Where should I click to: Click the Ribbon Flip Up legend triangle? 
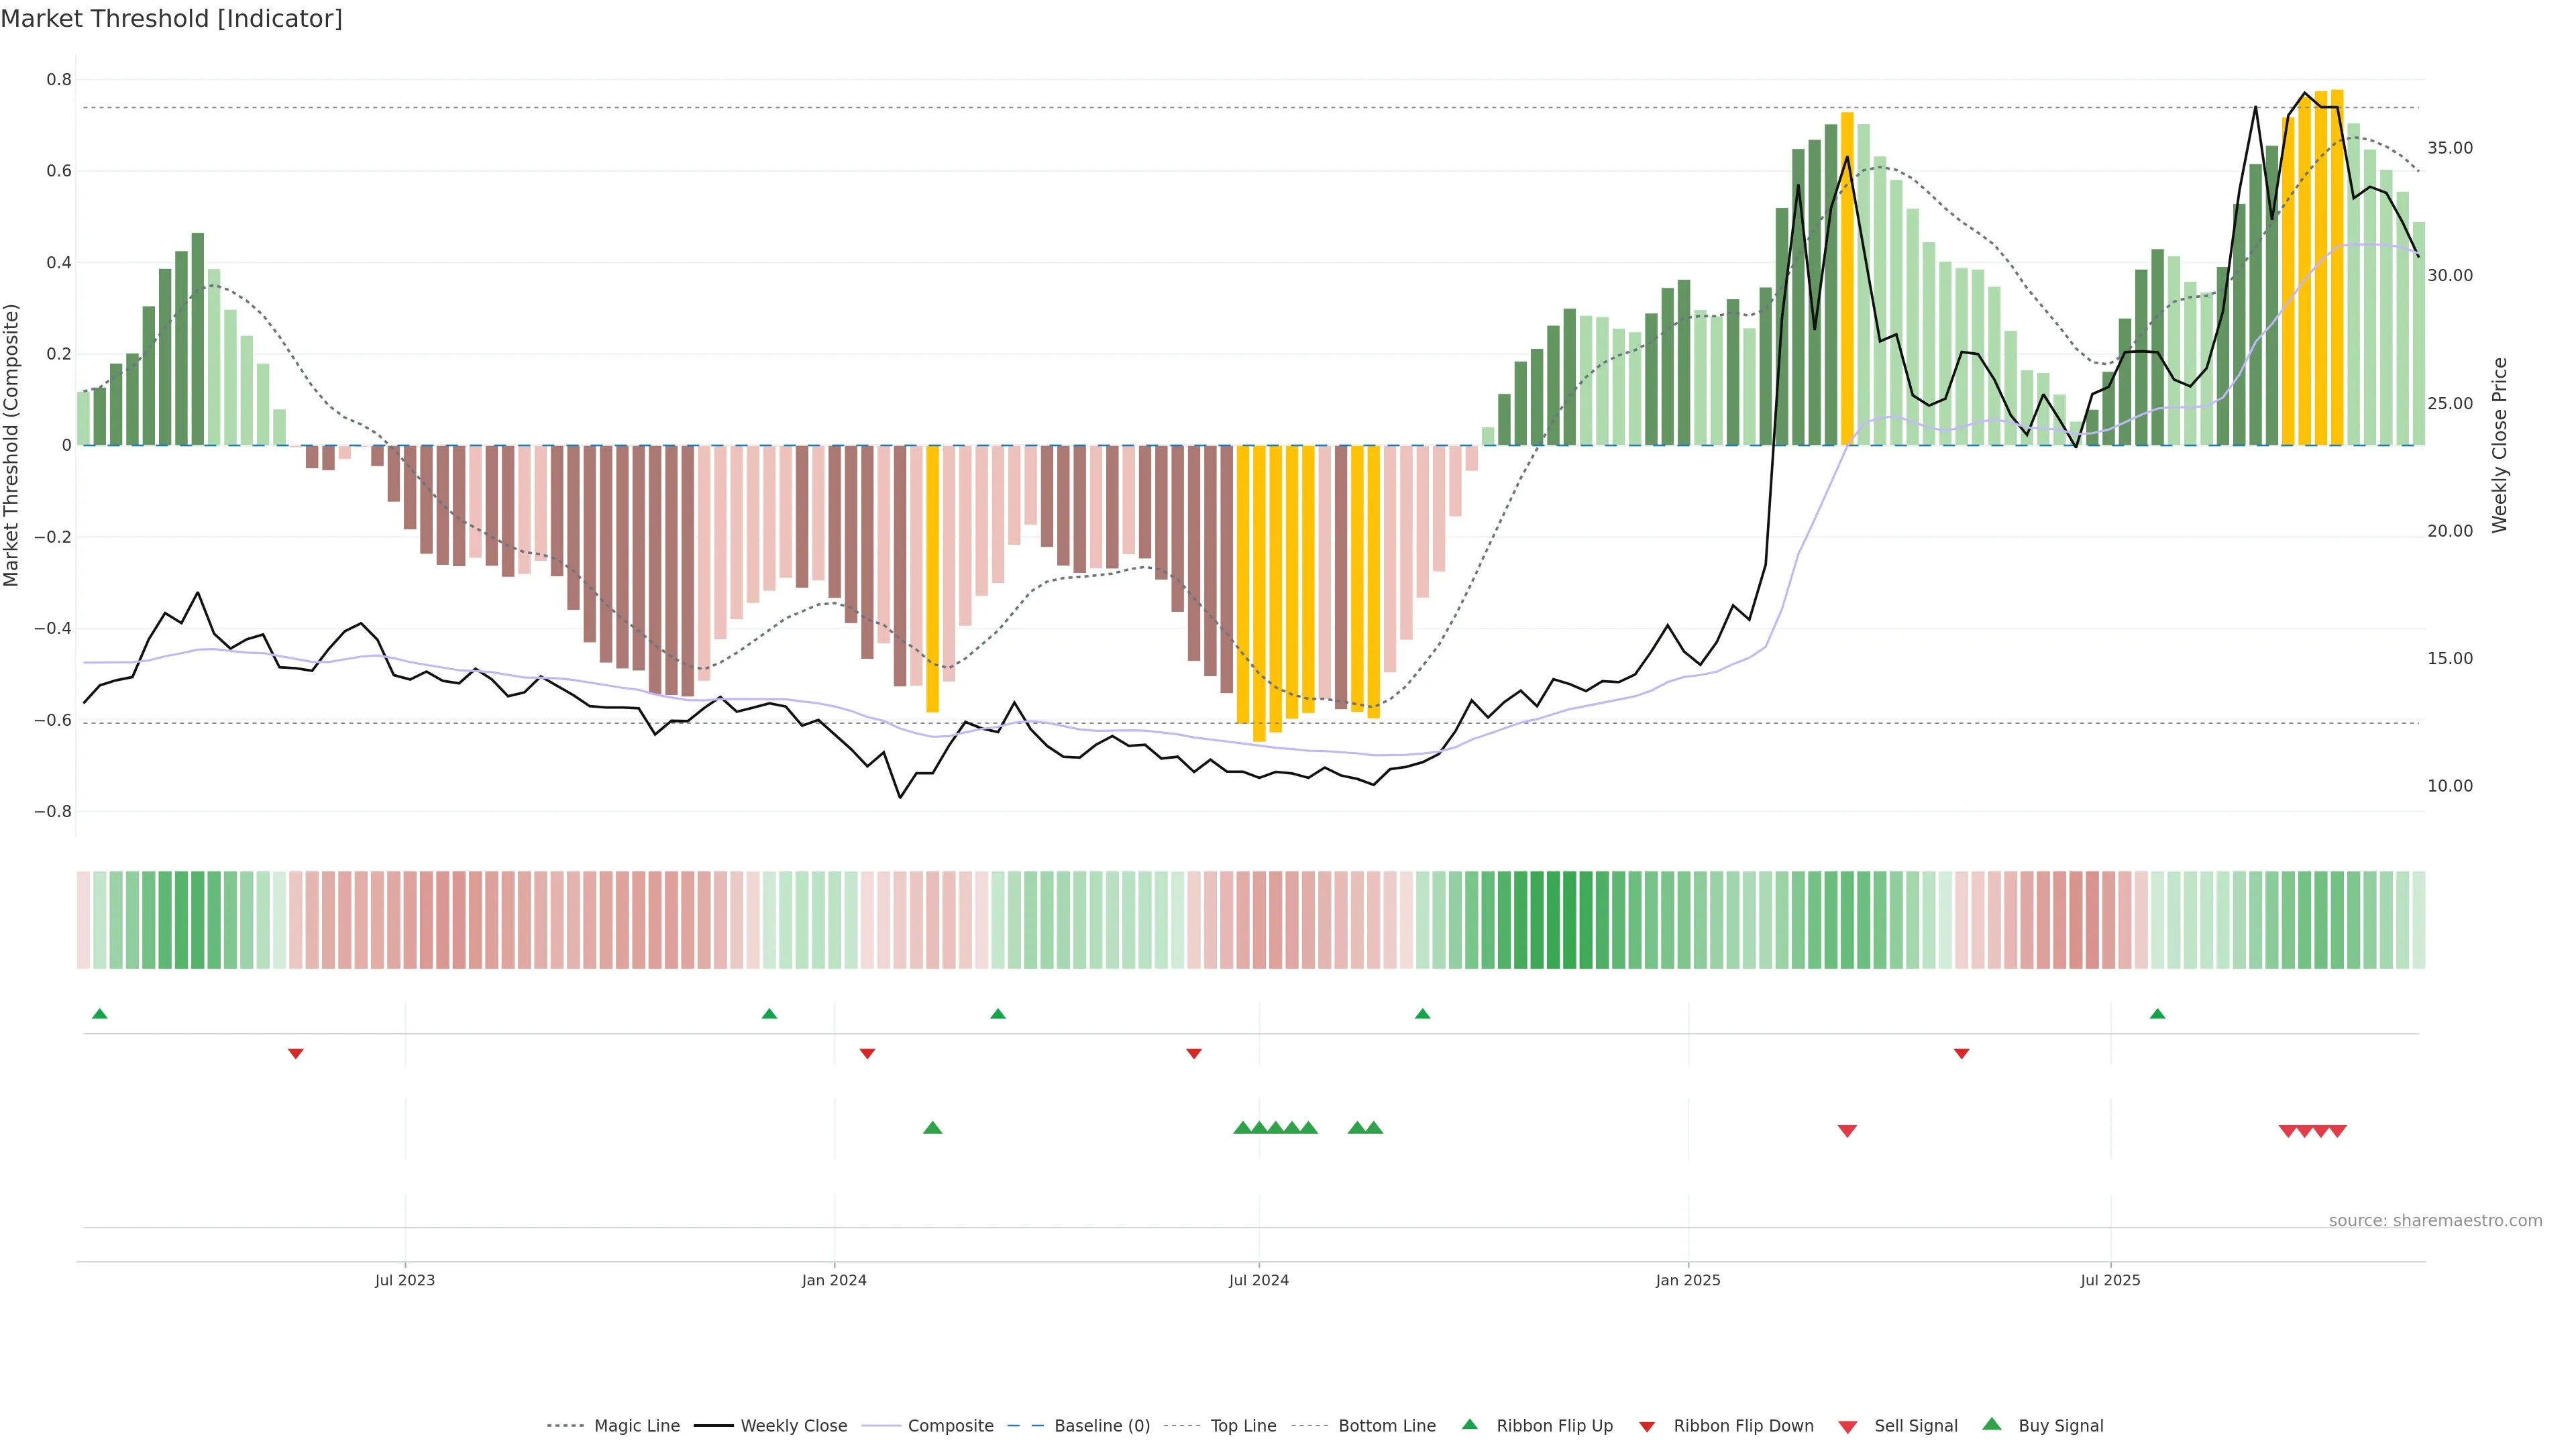(x=1469, y=1424)
